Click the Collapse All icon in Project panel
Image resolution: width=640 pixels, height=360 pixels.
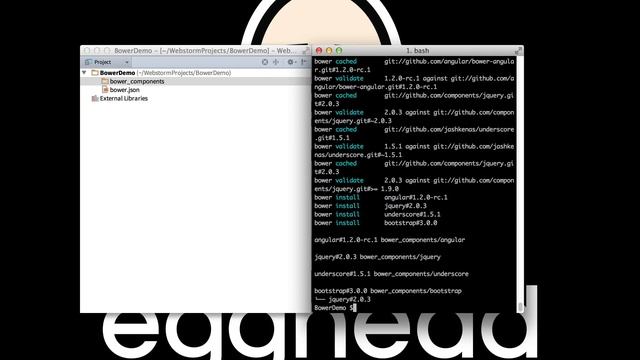pyautogui.click(x=276, y=62)
